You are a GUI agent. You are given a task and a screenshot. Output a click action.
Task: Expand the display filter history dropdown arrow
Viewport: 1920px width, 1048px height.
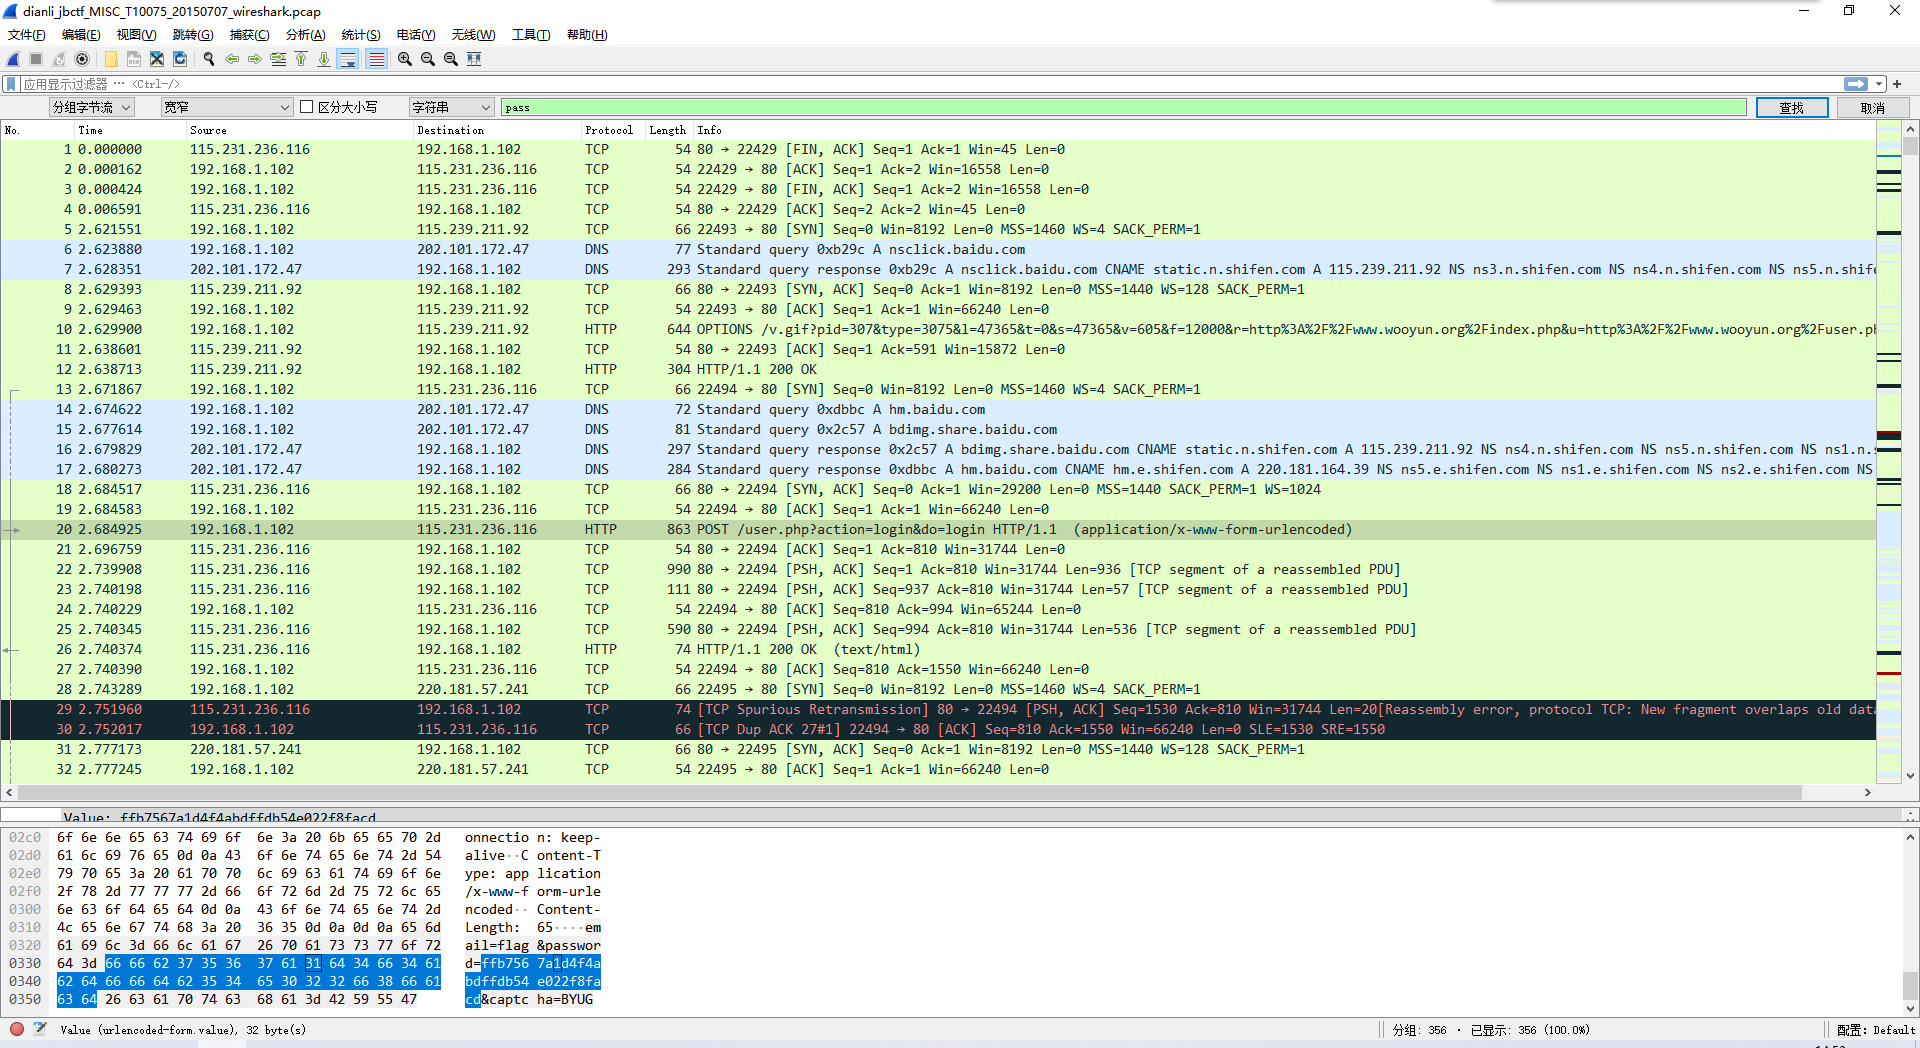tap(1879, 84)
